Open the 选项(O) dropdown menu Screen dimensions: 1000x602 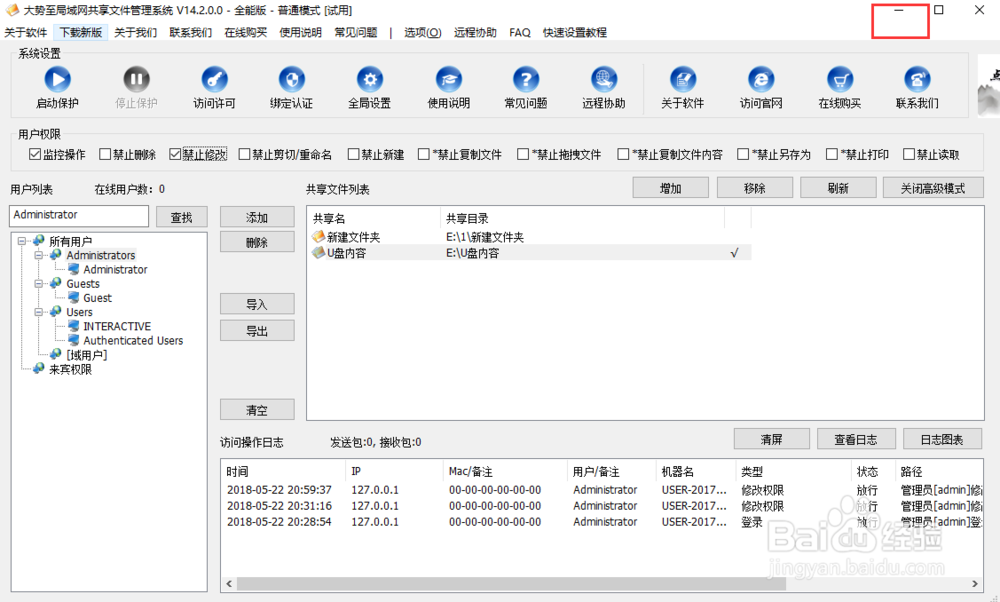click(x=423, y=32)
